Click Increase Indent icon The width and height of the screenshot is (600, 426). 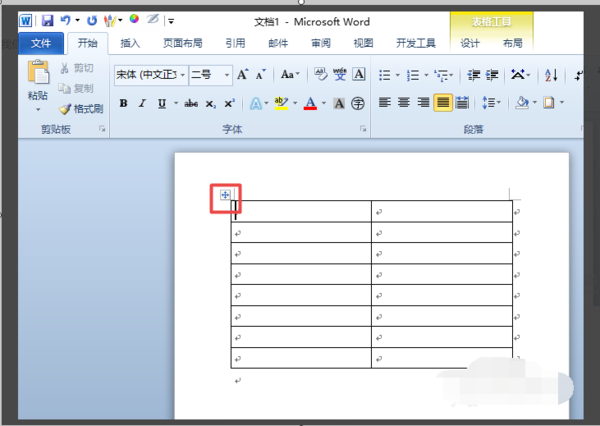[492, 75]
